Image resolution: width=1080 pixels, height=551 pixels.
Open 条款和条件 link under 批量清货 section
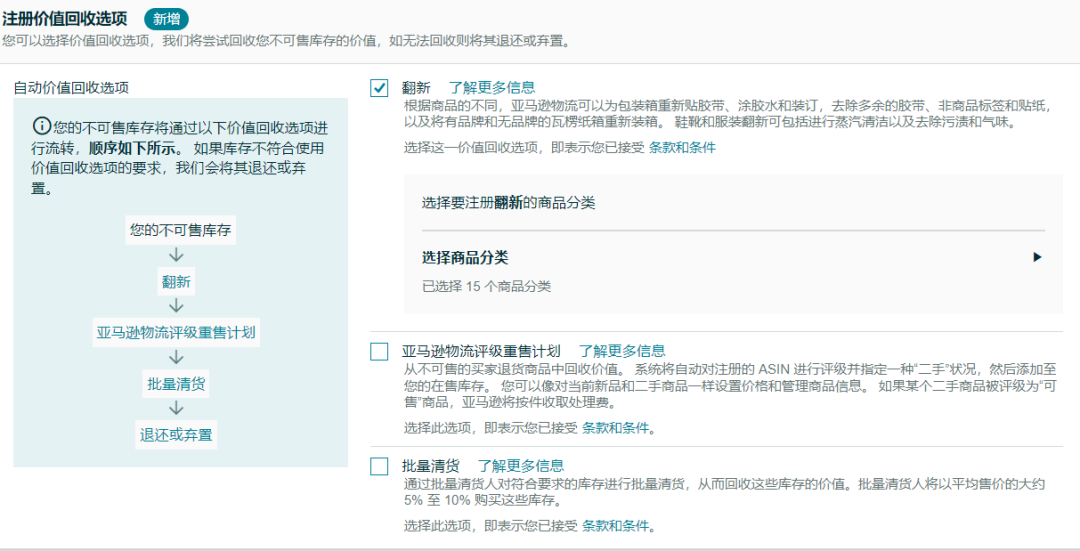click(x=615, y=526)
